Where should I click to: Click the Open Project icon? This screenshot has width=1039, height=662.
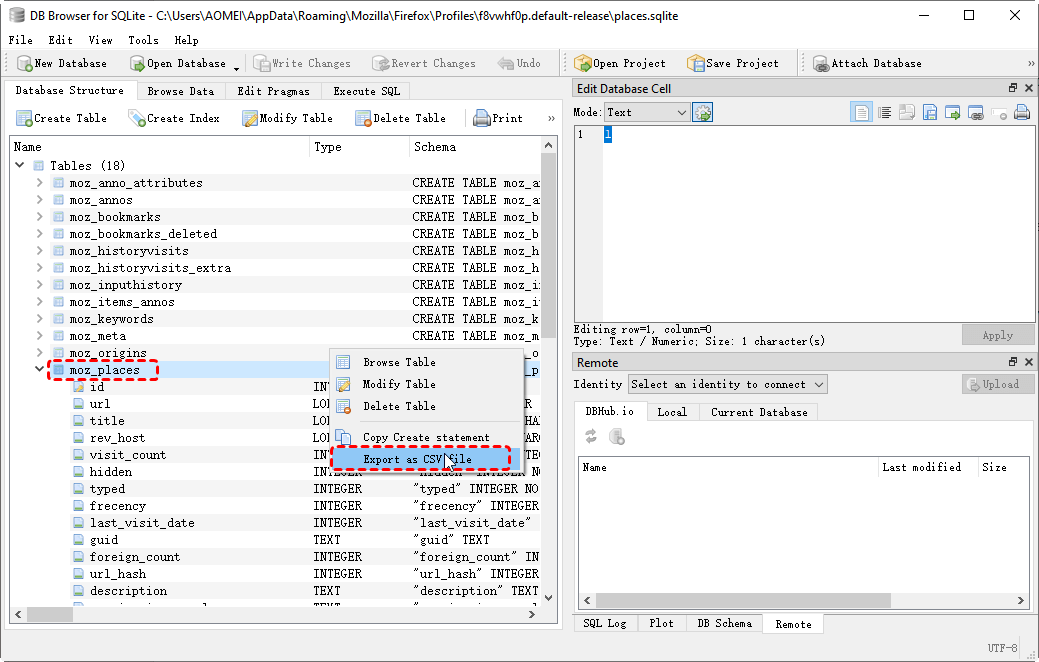tap(583, 63)
